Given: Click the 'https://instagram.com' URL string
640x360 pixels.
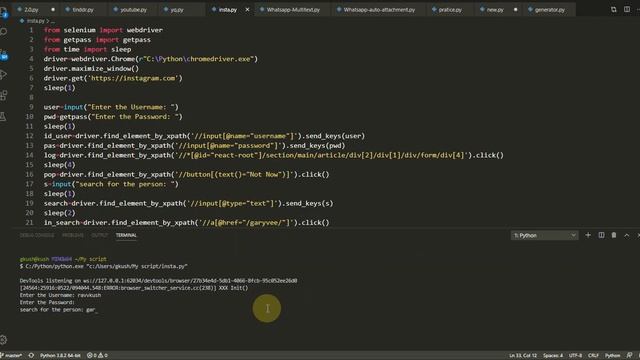Looking at the screenshot, I should tap(133, 78).
